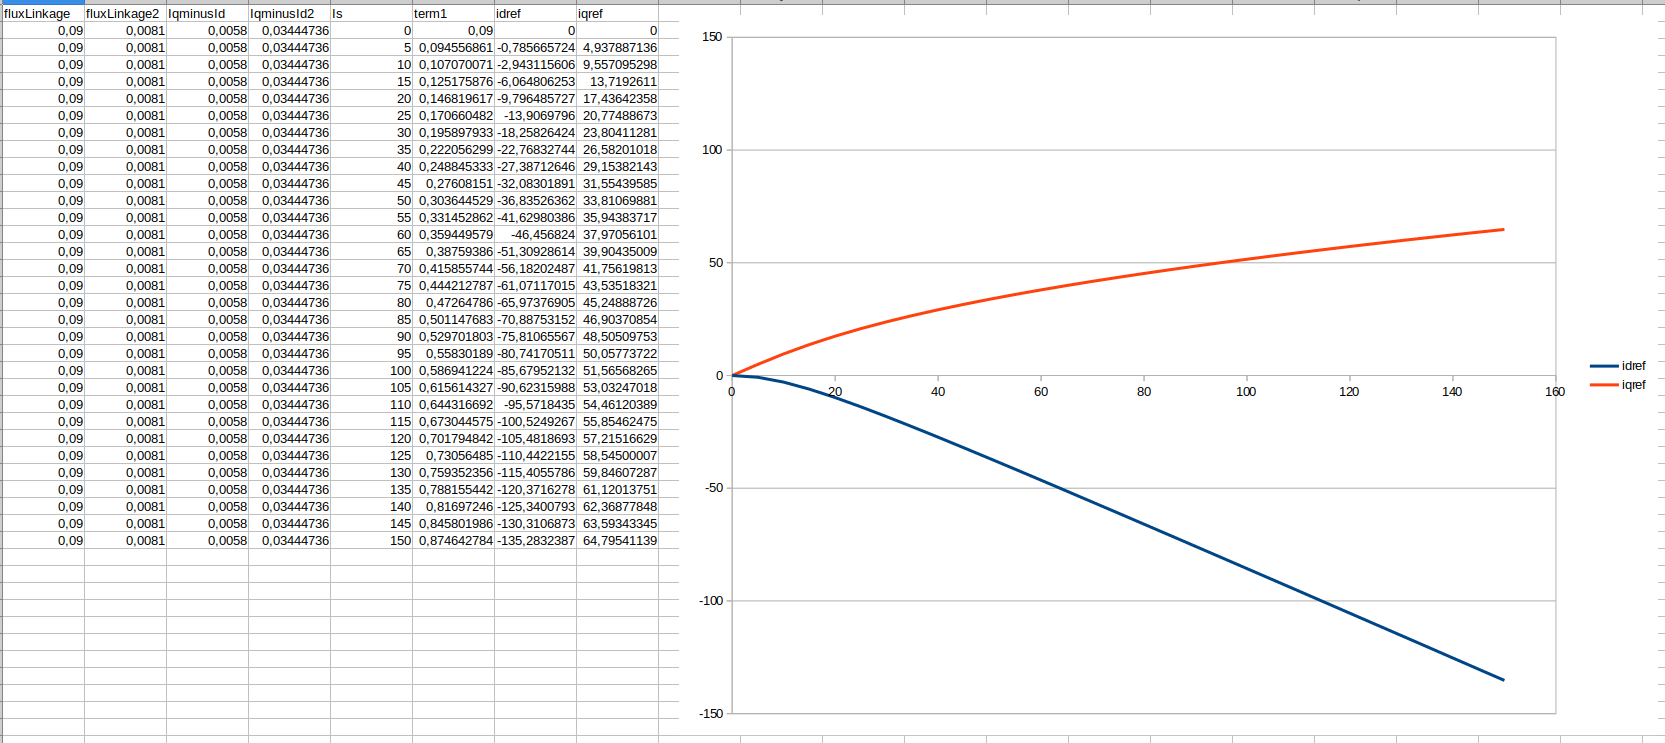
Task: Select the iqref column header cell
Action: pyautogui.click(x=616, y=14)
